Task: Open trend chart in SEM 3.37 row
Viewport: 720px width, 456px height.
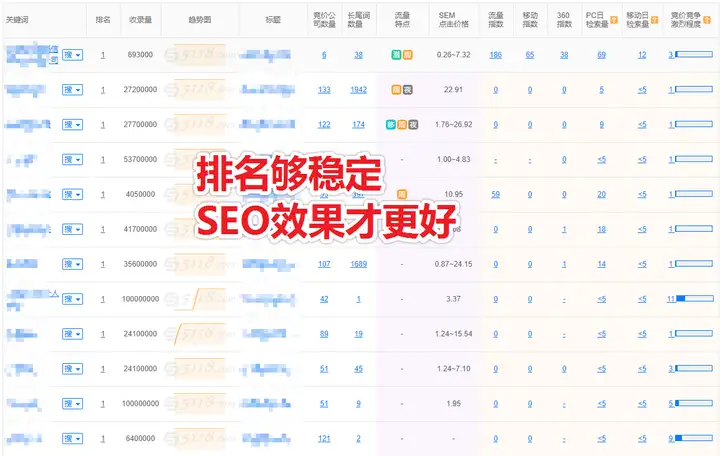Action: coord(200,299)
